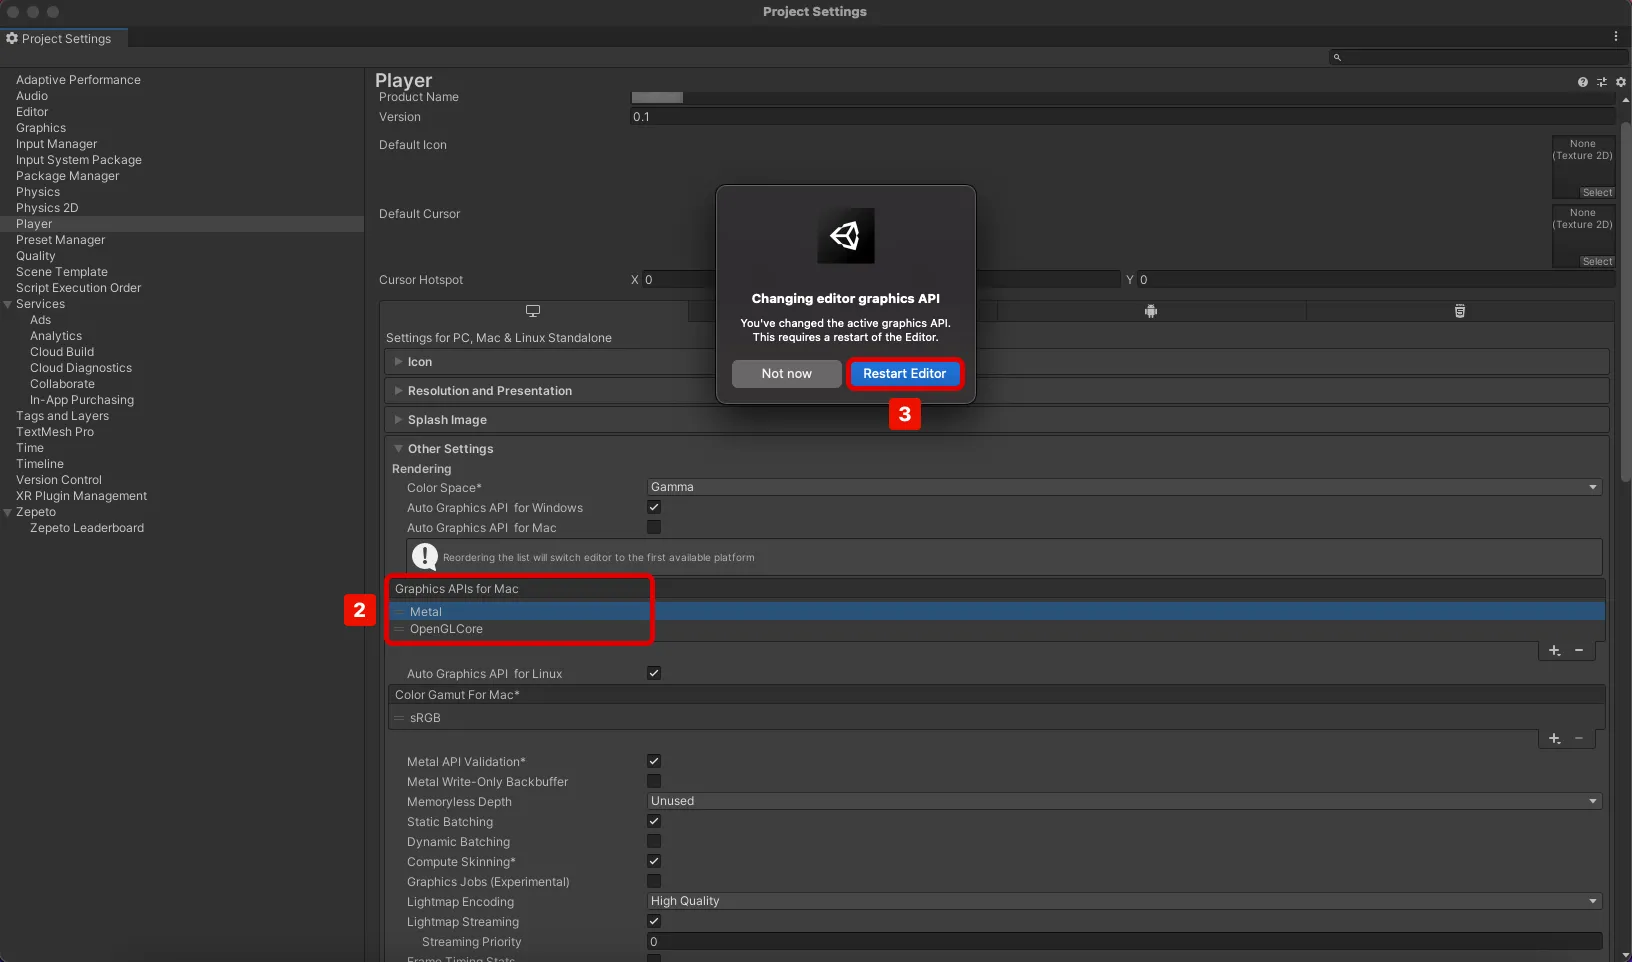This screenshot has height=962, width=1632.
Task: Click the Cursor Hotspot Y field
Action: (1376, 280)
